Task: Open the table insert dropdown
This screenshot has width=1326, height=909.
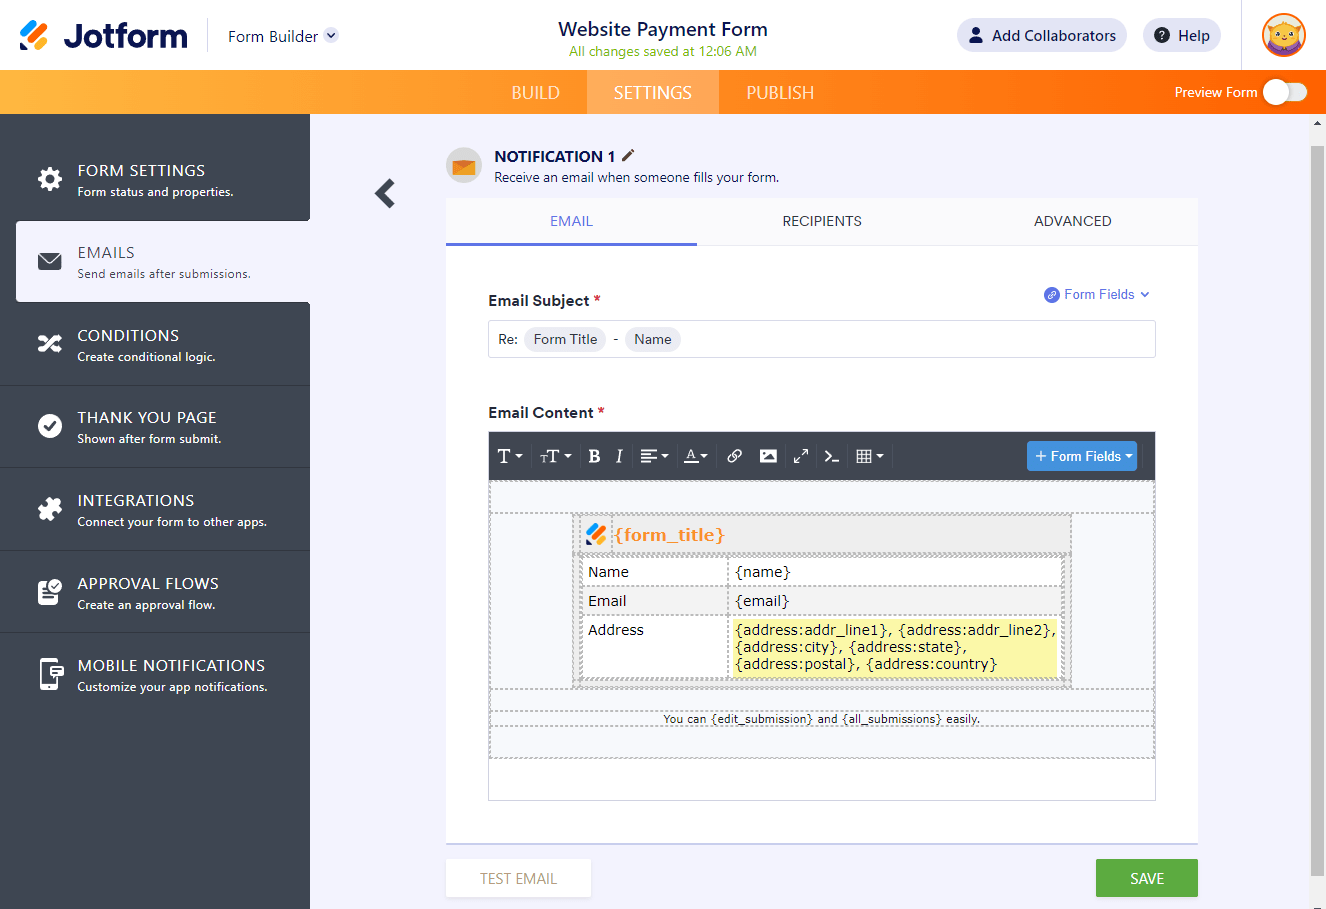Action: click(x=869, y=456)
